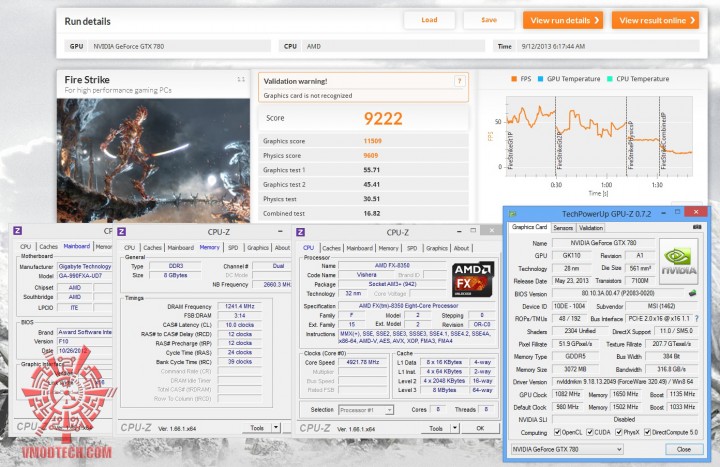Viewport: 720px width, 467px height.
Task: Click GPU-Z BIOS save chip icon
Action: click(692, 293)
